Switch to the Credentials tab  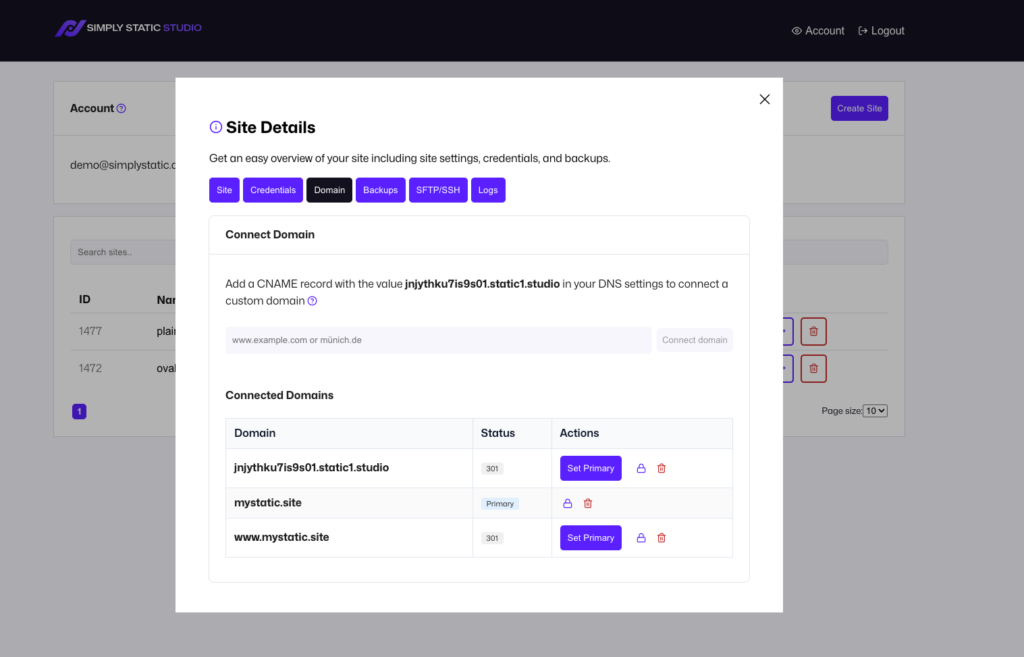272,189
